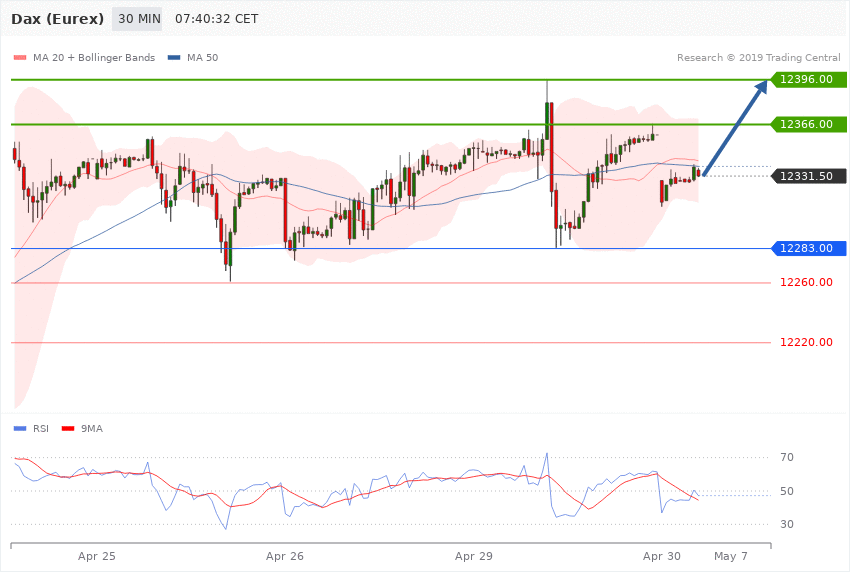
Task: Click the red 9MA legend swatch
Action: tap(68, 429)
